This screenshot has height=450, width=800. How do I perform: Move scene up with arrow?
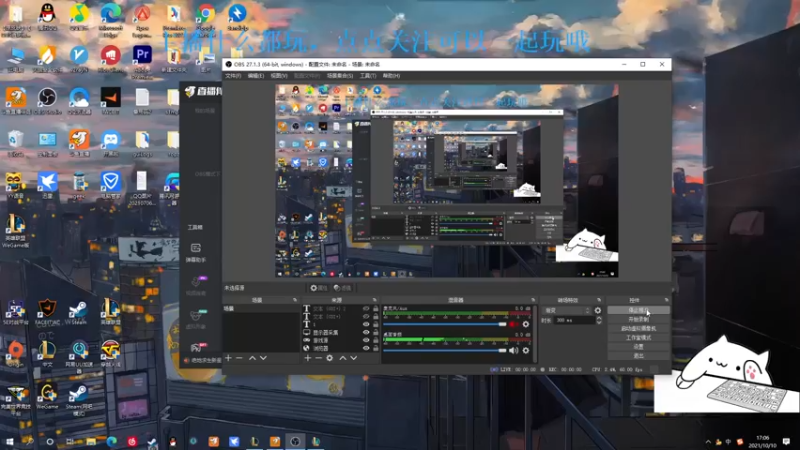point(252,358)
